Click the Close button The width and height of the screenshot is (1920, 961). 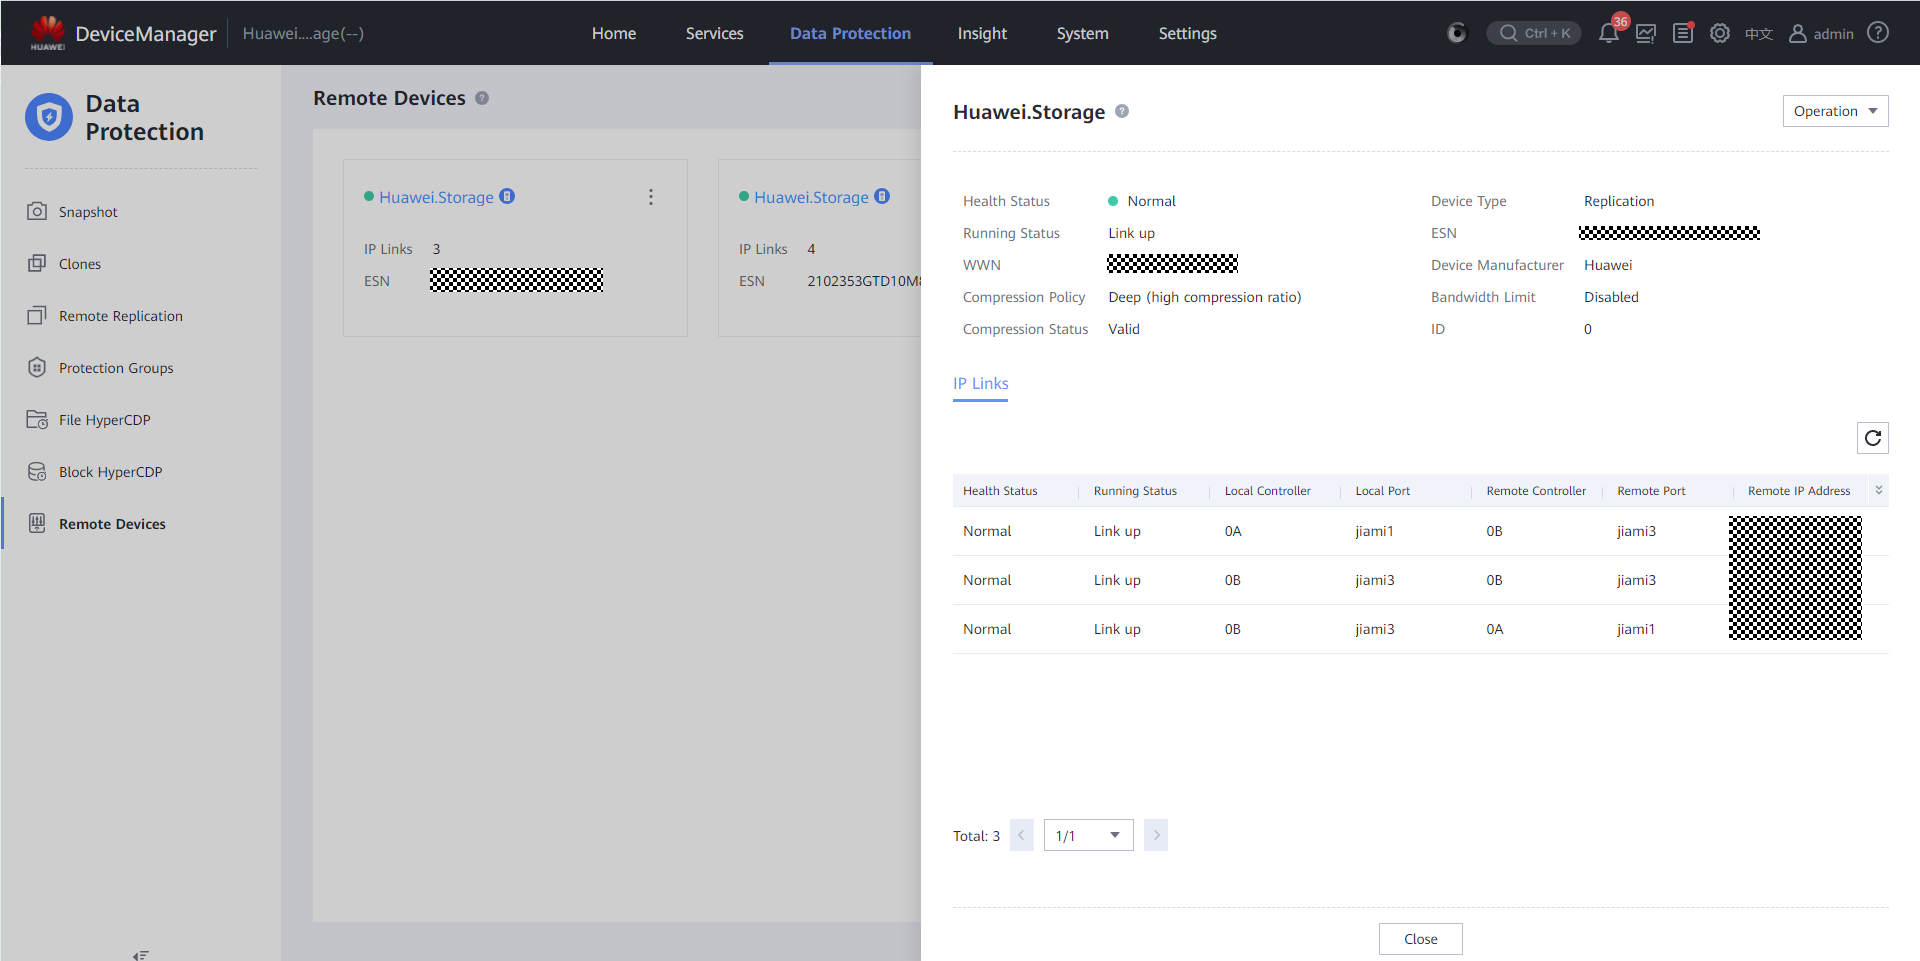tap(1420, 938)
